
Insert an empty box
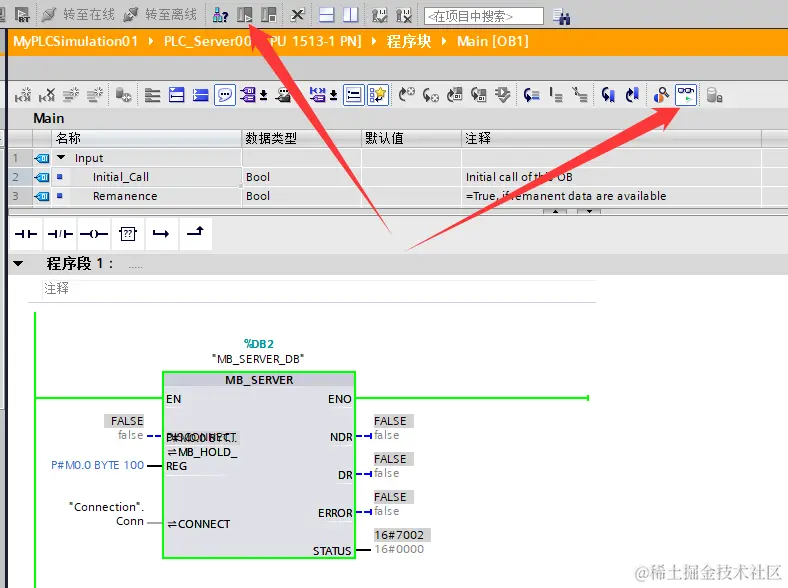coord(128,234)
